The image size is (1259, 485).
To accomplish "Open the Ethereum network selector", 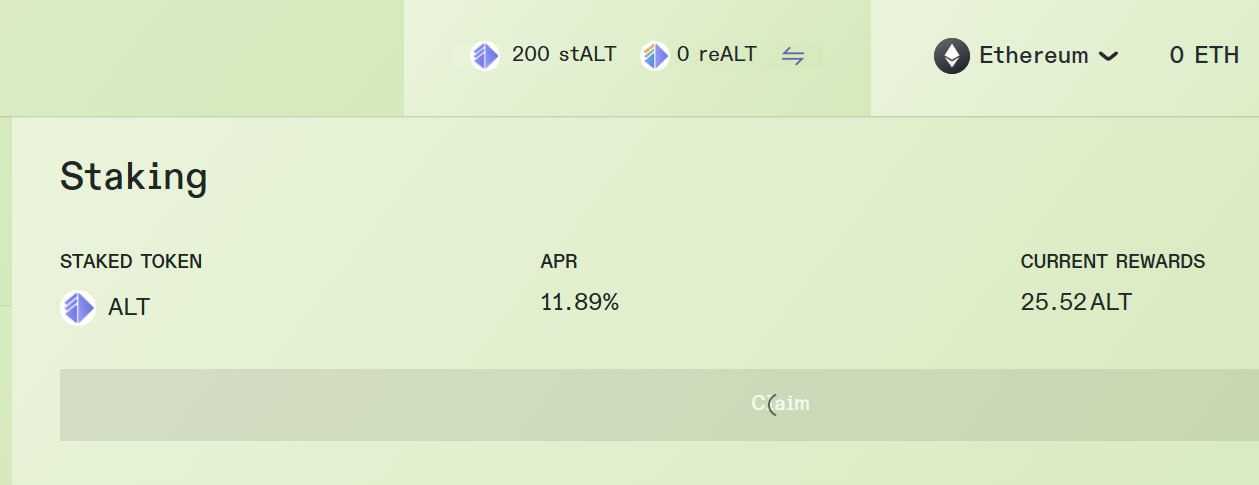I will [x=1026, y=56].
